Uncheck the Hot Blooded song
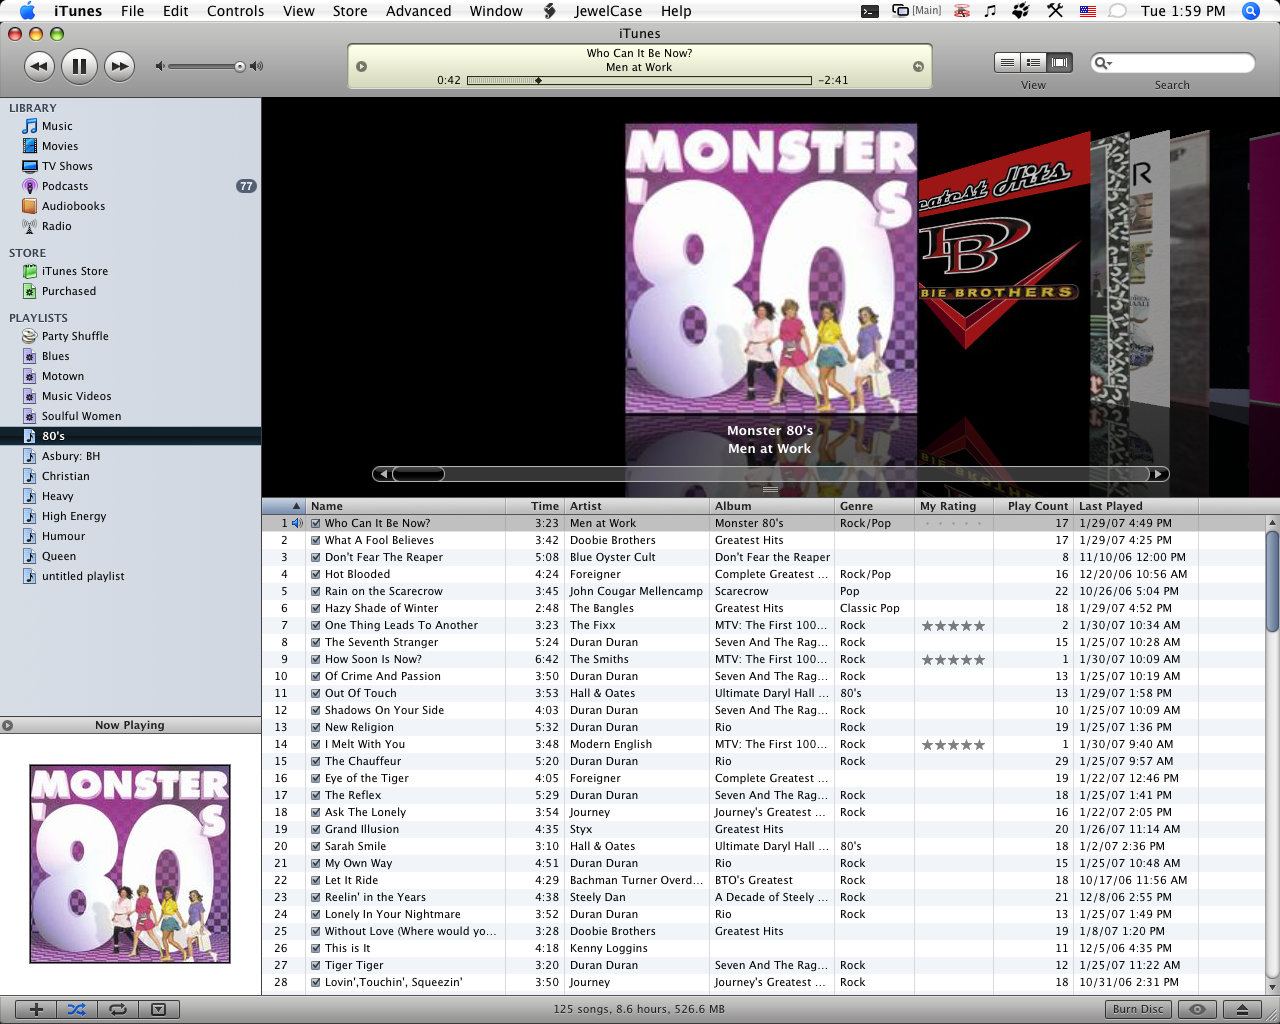This screenshot has width=1280, height=1024. 316,574
